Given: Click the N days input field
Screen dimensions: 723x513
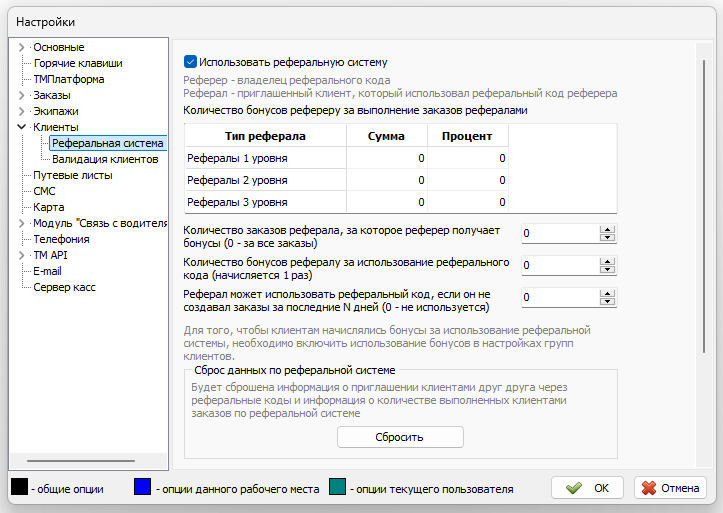Looking at the screenshot, I should click(x=558, y=297).
